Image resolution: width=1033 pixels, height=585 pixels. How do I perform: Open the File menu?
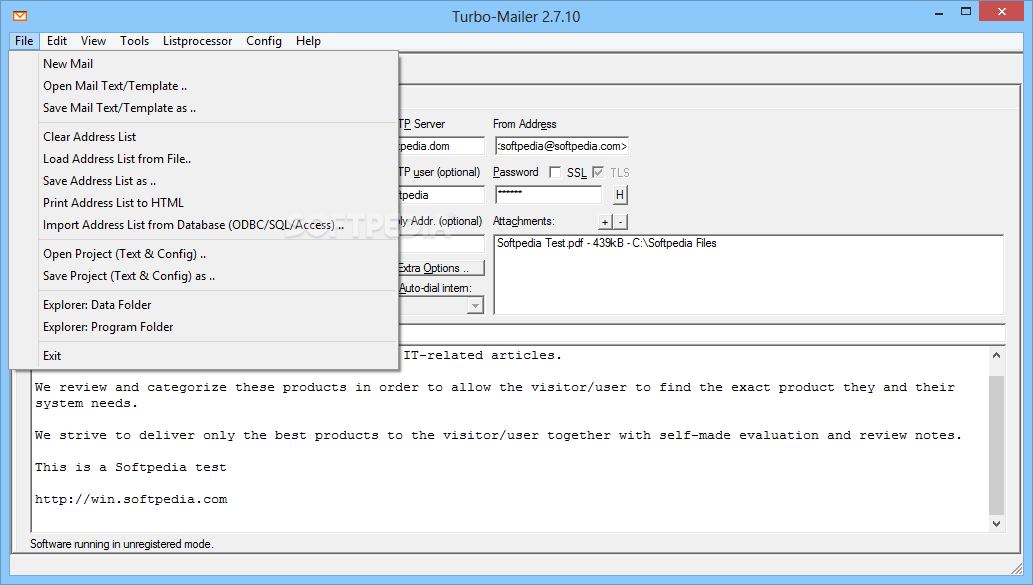24,41
